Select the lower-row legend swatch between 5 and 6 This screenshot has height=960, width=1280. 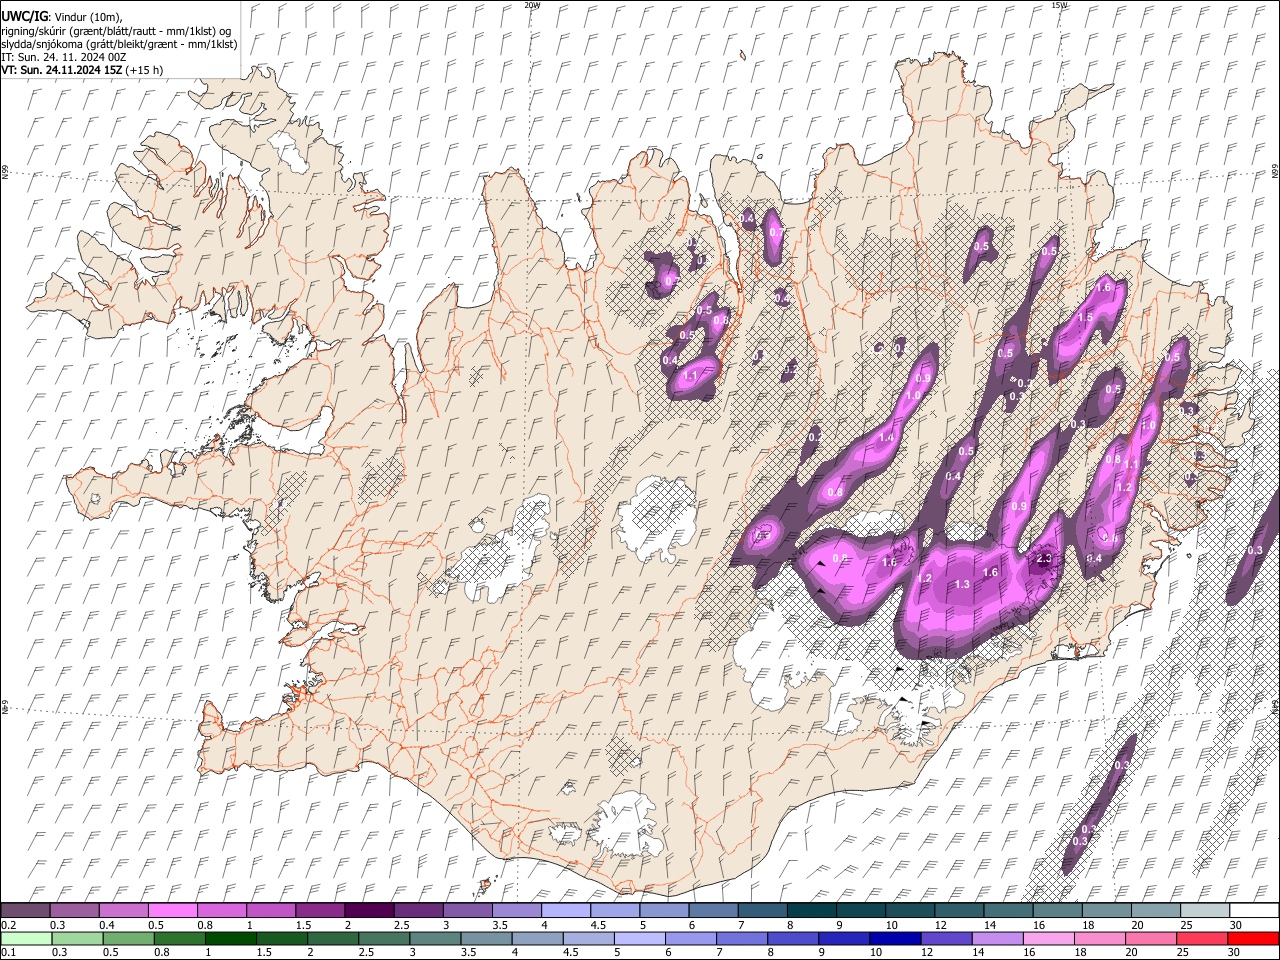[x=640, y=938]
